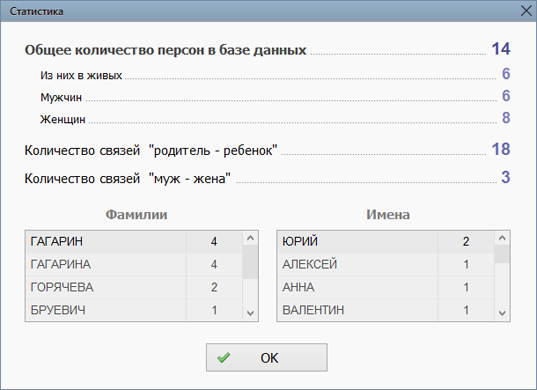Click the OK button

point(266,357)
